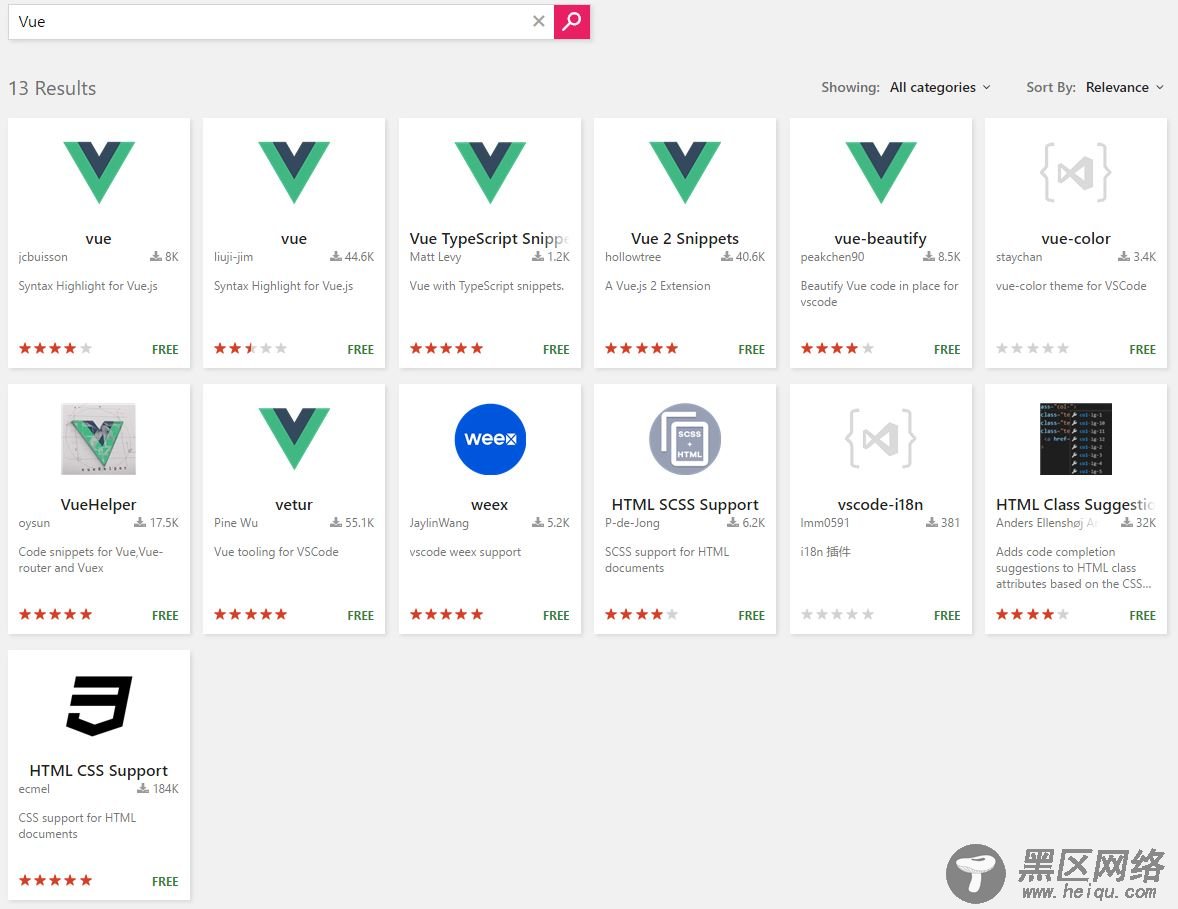This screenshot has height=909, width=1178.
Task: Click description 'vscode weex support'
Action: pos(465,552)
